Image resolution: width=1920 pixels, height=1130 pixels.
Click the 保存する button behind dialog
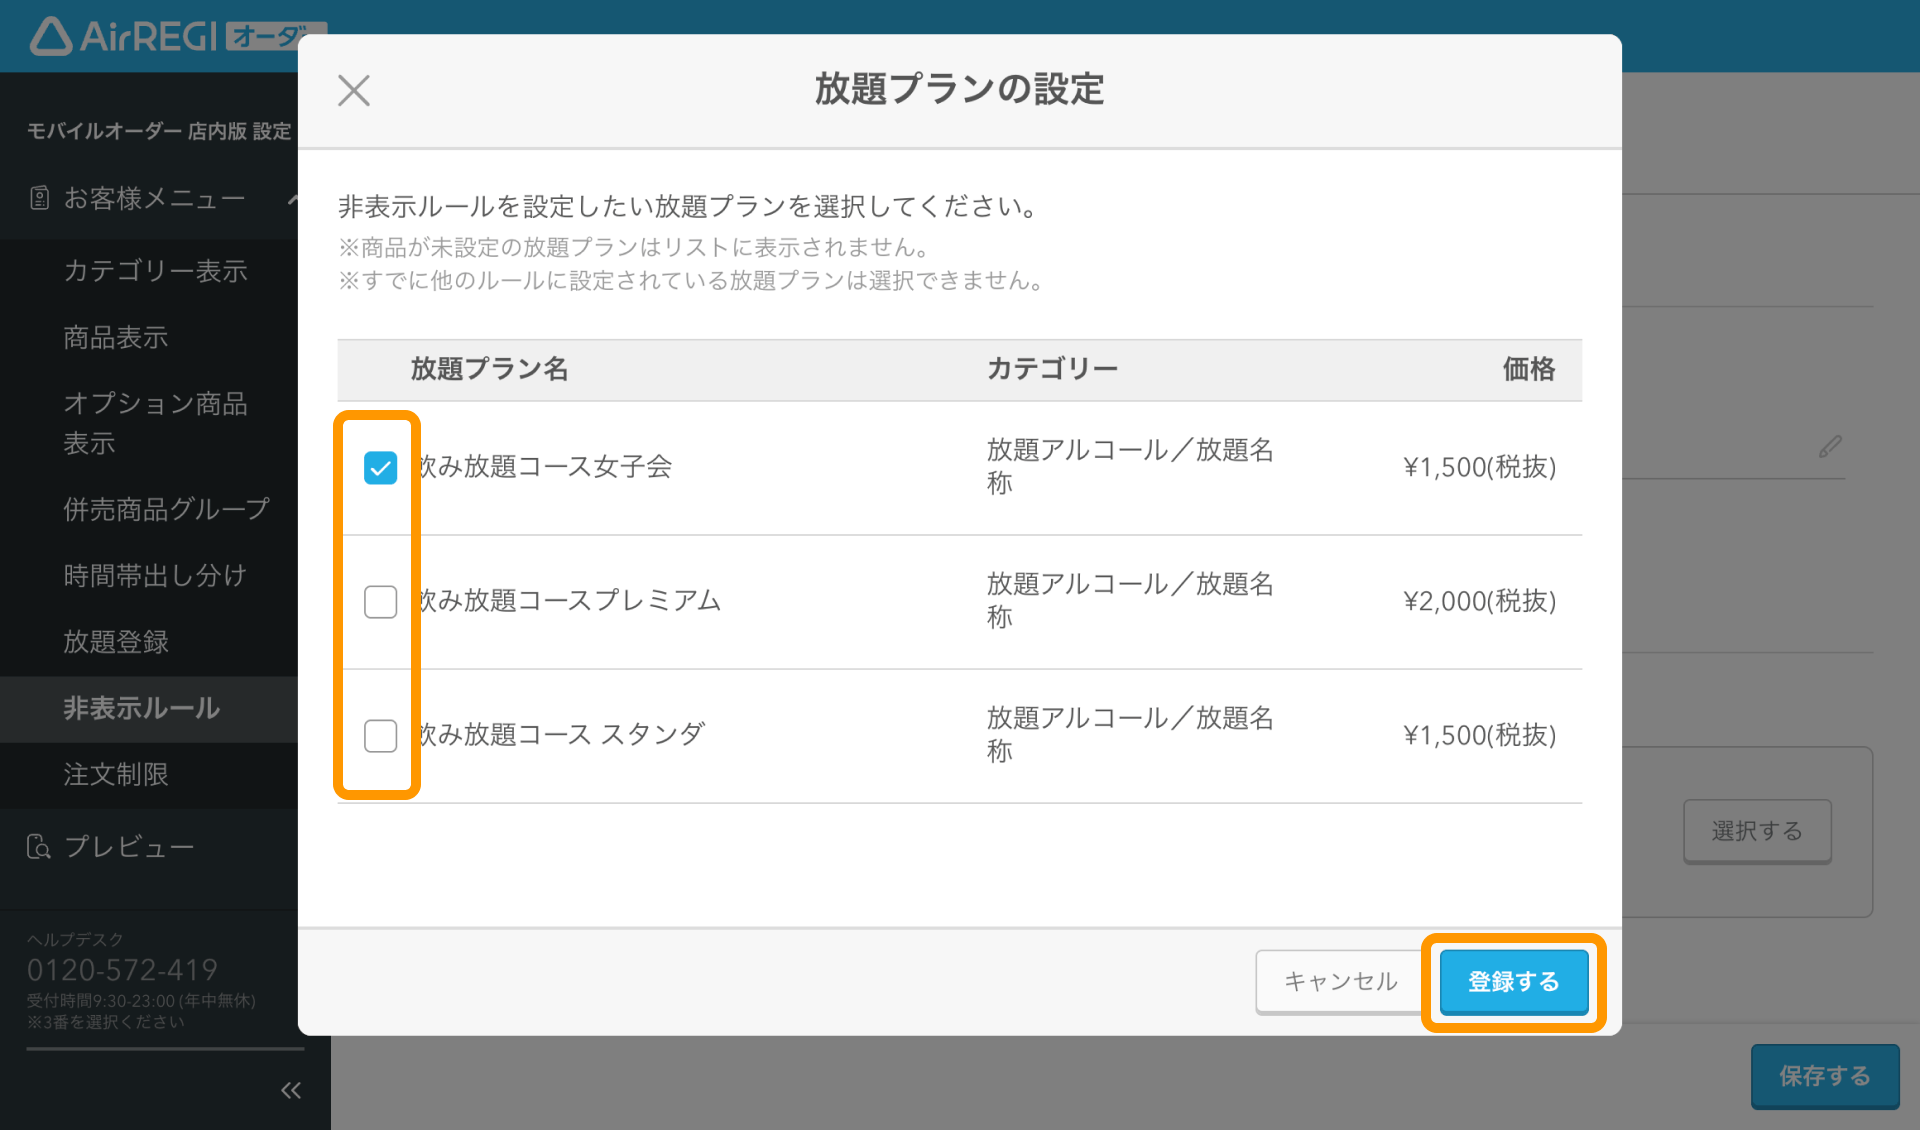(1824, 1076)
